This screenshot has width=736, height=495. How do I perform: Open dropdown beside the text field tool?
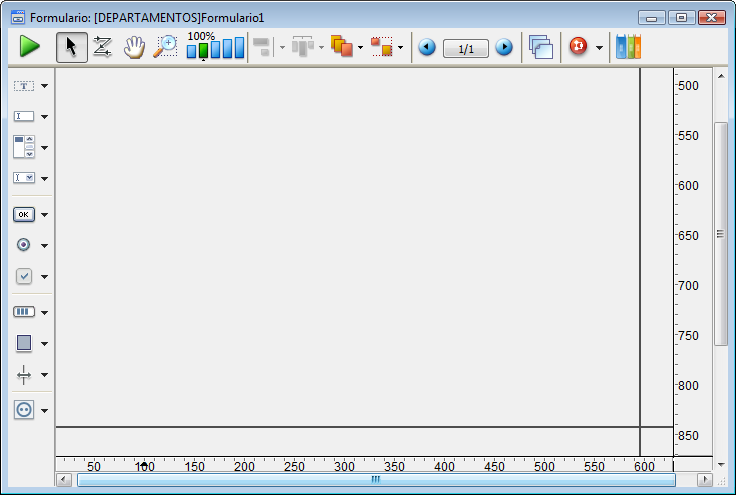point(44,117)
